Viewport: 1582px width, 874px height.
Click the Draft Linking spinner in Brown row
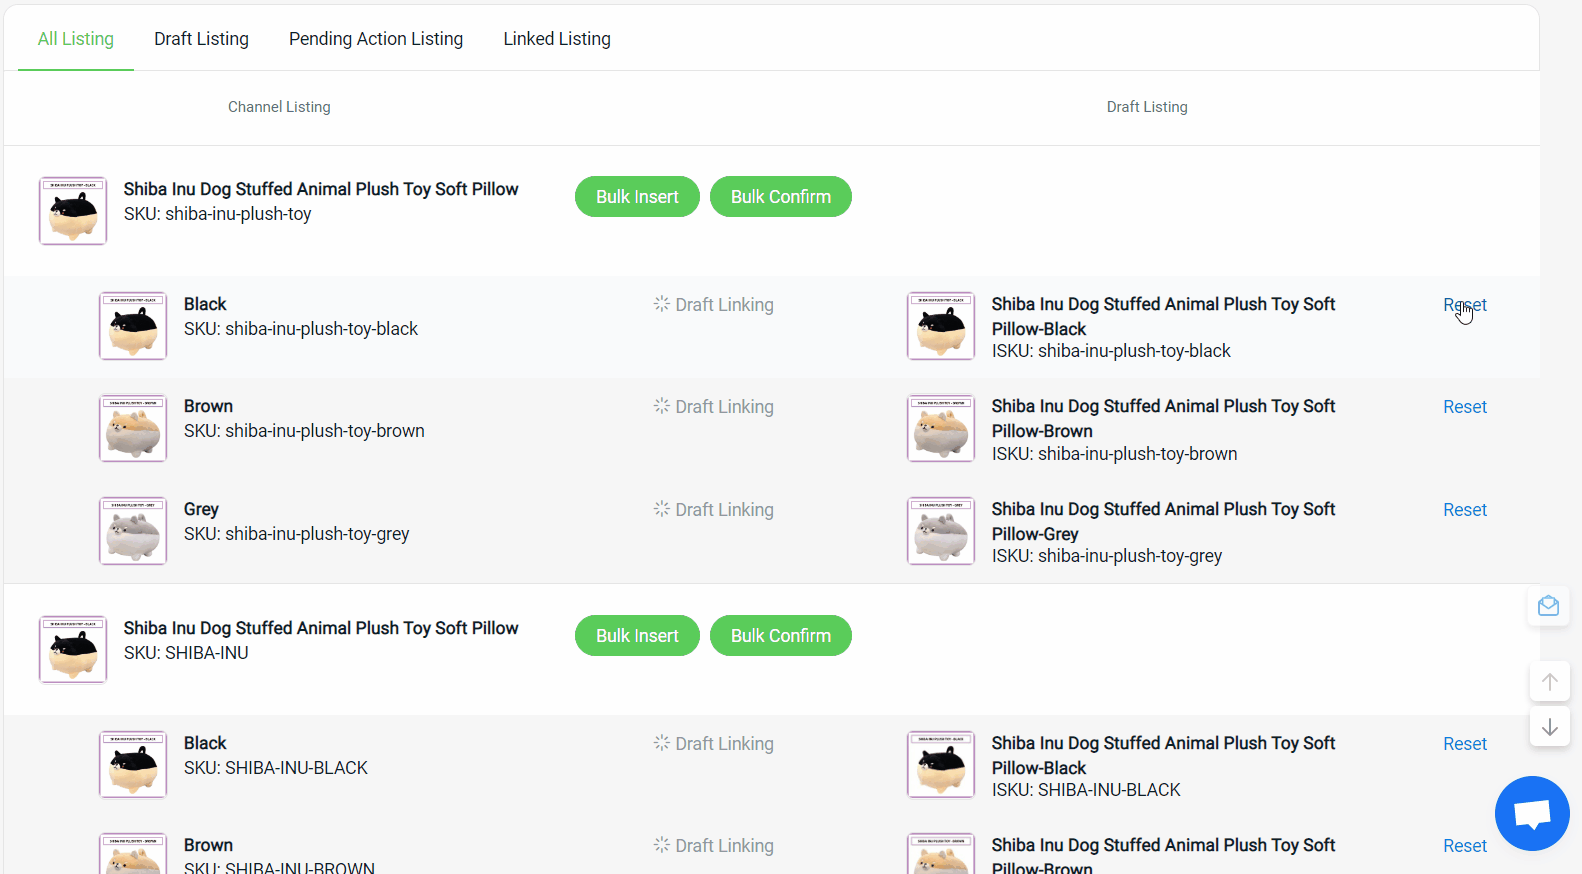662,406
